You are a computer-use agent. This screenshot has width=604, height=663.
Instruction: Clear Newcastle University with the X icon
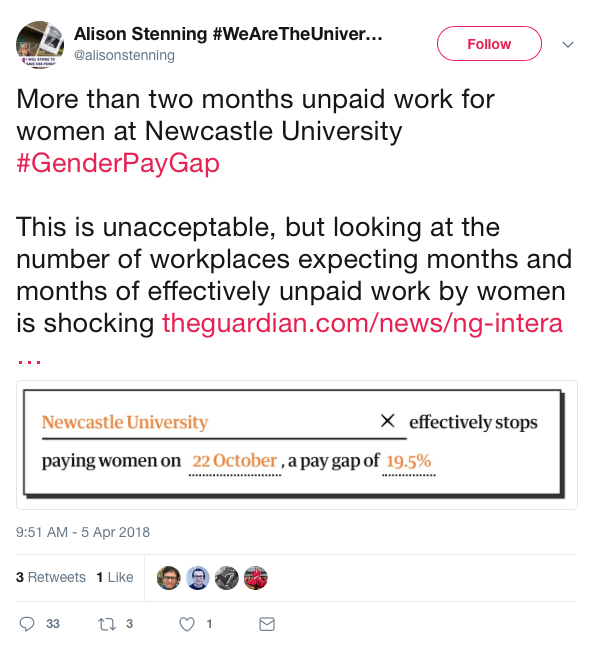pyautogui.click(x=387, y=421)
